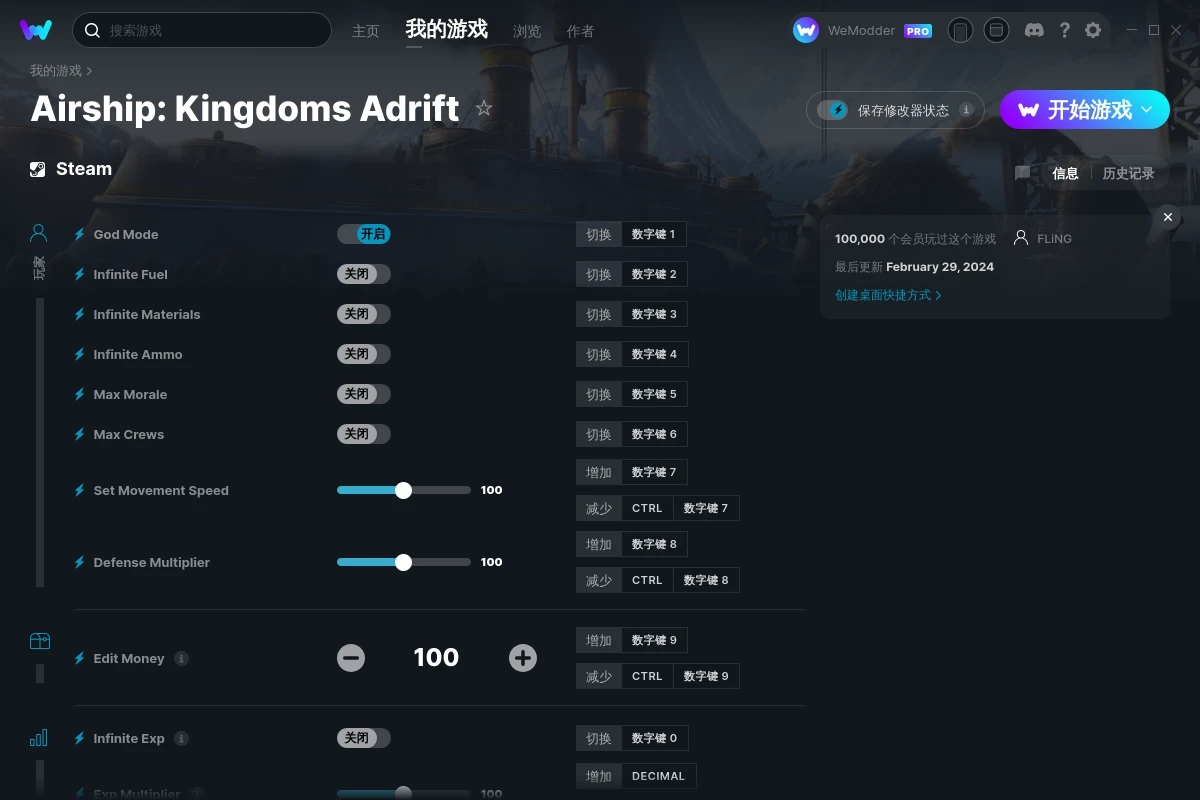
Task: Click the info icon next to Edit Money
Action: 181,658
